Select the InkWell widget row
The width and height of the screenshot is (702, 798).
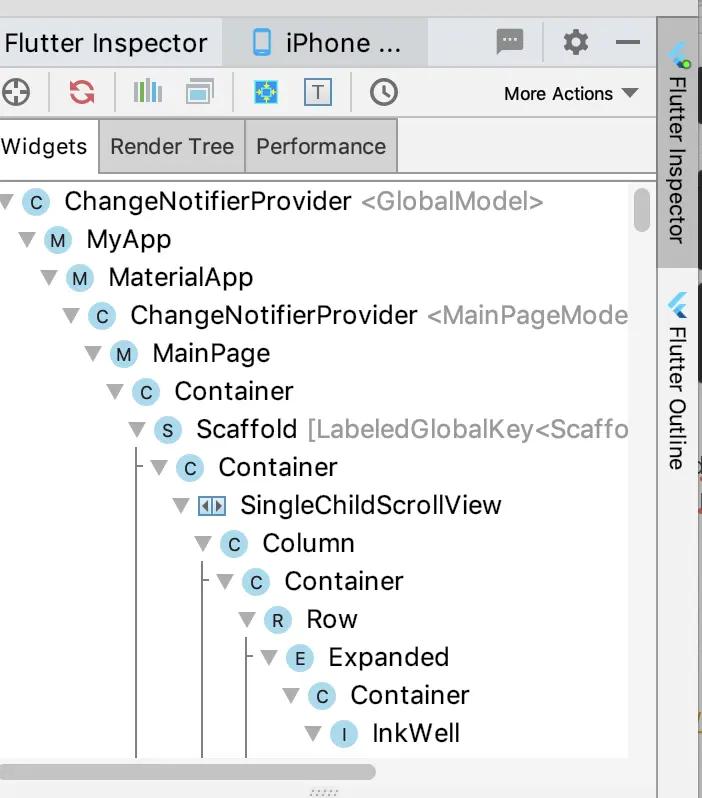[416, 733]
